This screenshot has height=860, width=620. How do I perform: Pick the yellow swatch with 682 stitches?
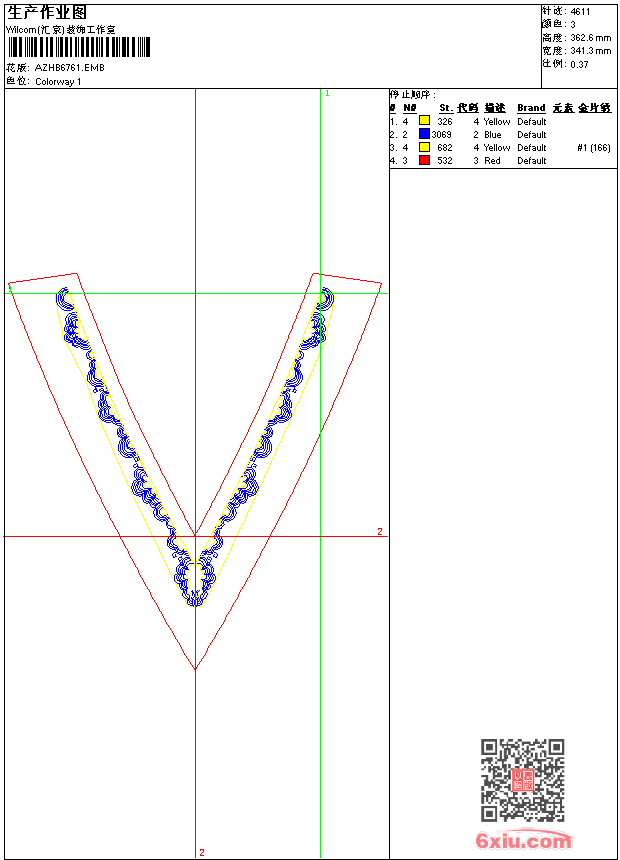click(x=424, y=147)
